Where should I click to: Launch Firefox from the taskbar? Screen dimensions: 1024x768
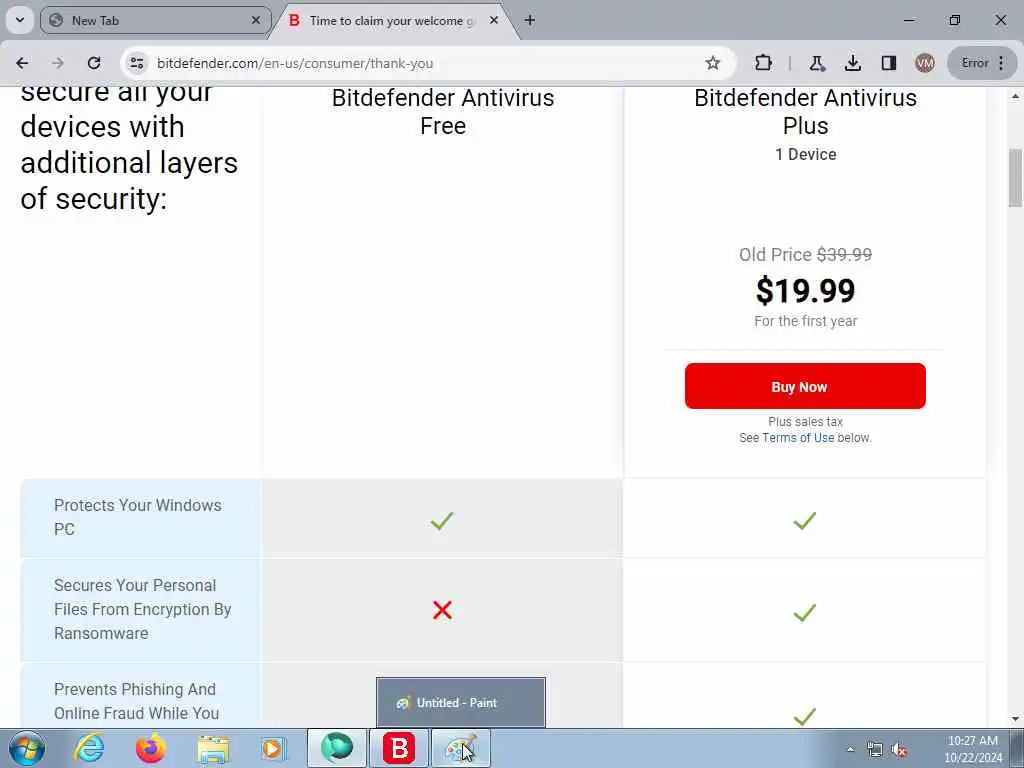(151, 748)
